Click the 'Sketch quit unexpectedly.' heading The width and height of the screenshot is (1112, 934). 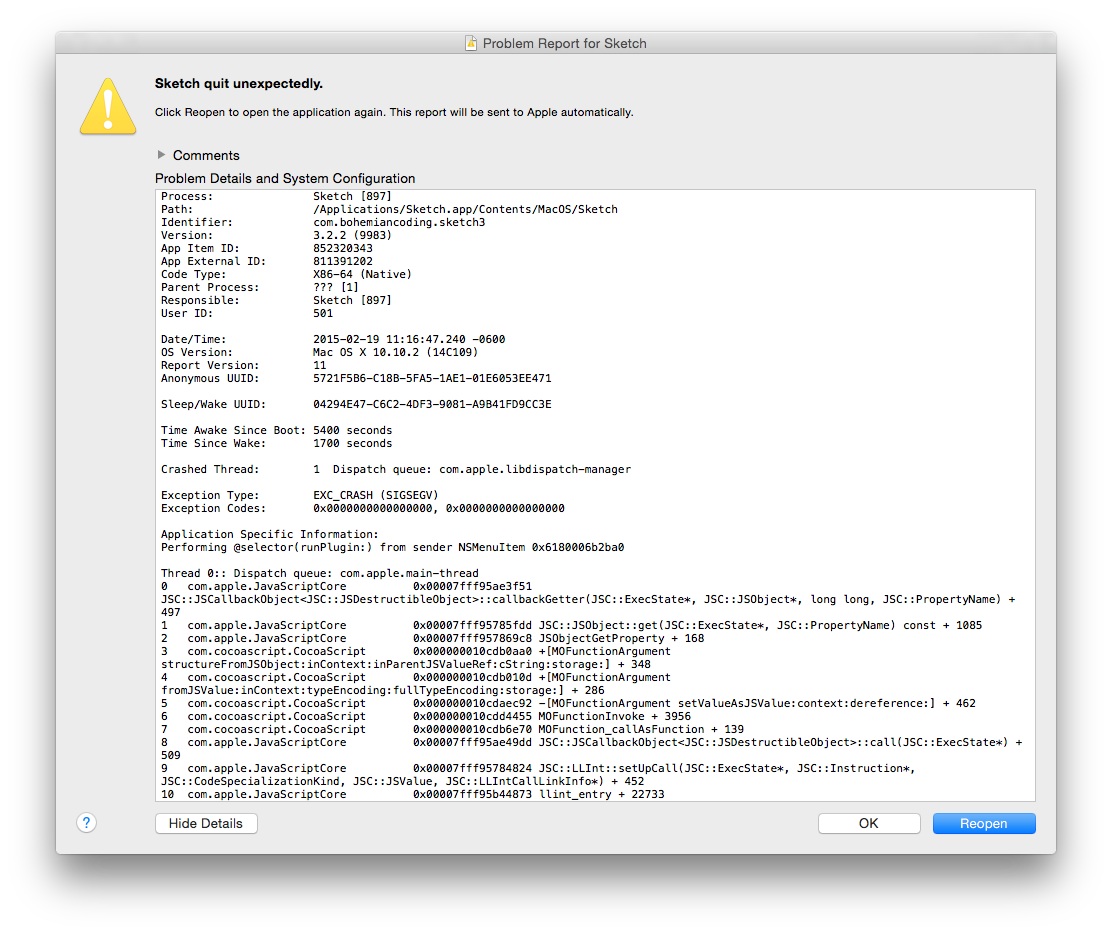[239, 84]
